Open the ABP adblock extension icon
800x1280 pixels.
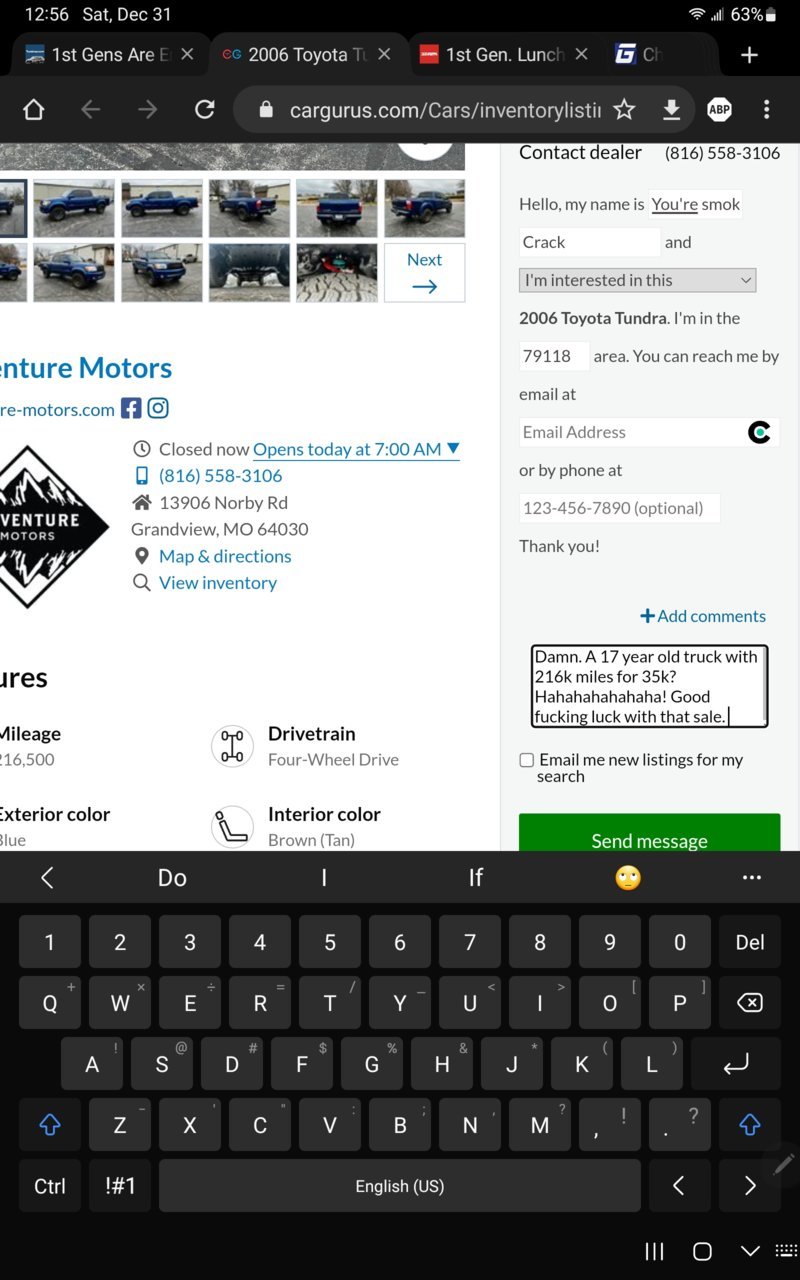tap(719, 110)
